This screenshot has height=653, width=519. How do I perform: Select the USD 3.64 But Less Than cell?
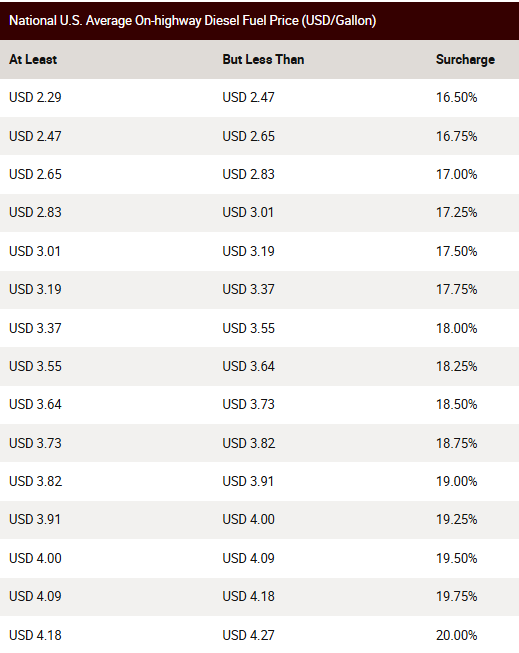point(249,366)
